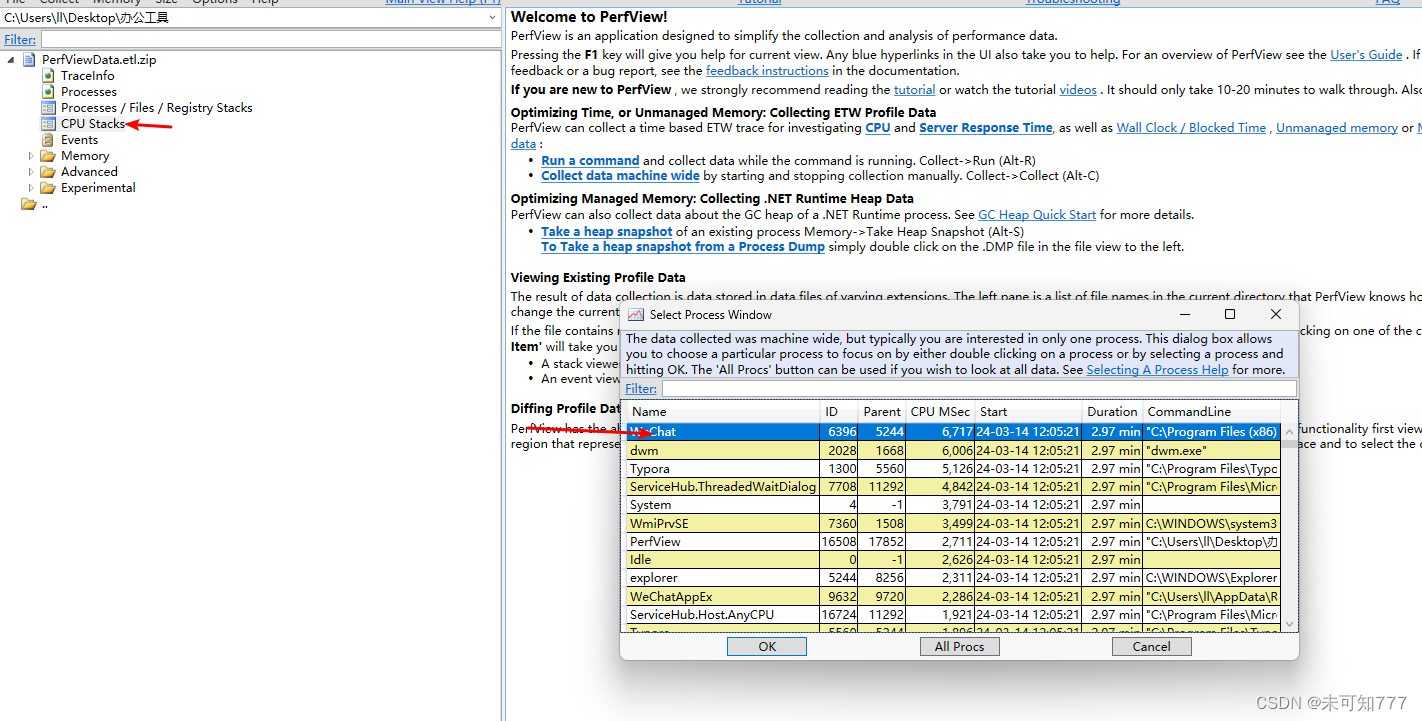Image resolution: width=1422 pixels, height=721 pixels.
Task: Open the Unmanaged memory link
Action: (x=1337, y=128)
